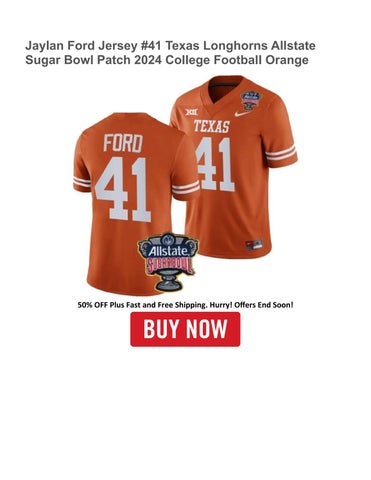Click the red BUY NOW button
Viewport: 371px width, 480px height.
point(185,329)
